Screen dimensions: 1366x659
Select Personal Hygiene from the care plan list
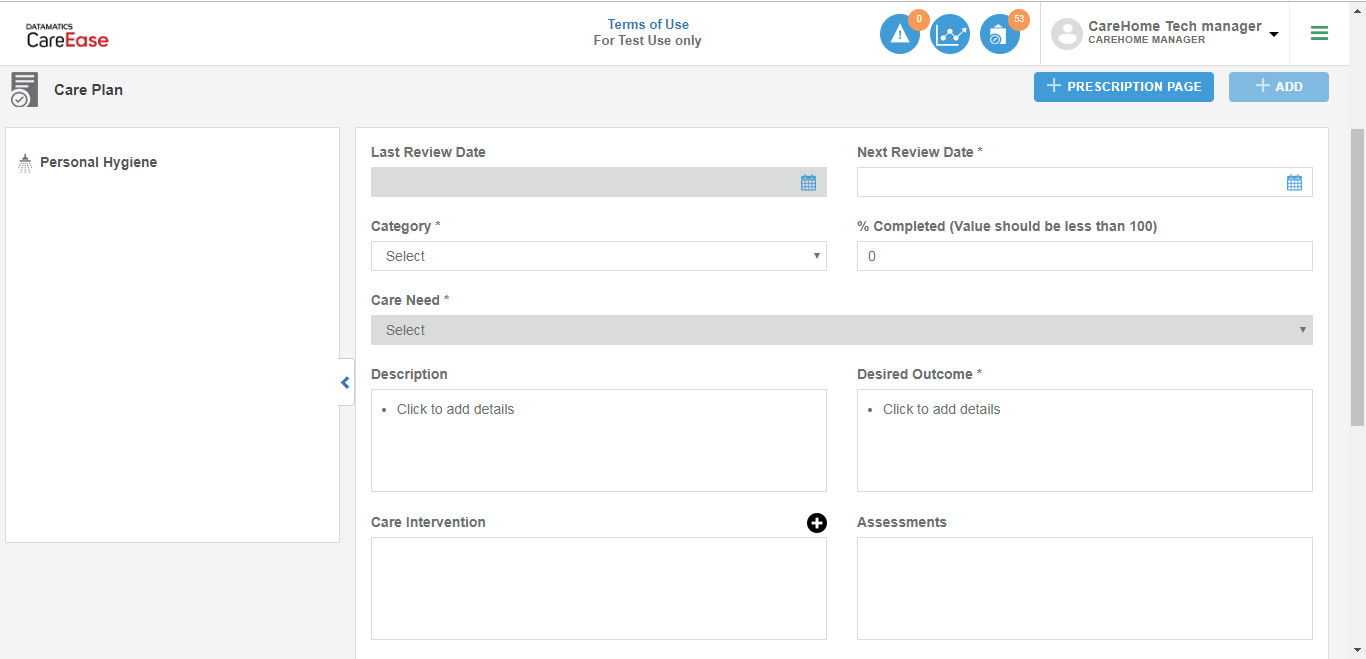[98, 161]
